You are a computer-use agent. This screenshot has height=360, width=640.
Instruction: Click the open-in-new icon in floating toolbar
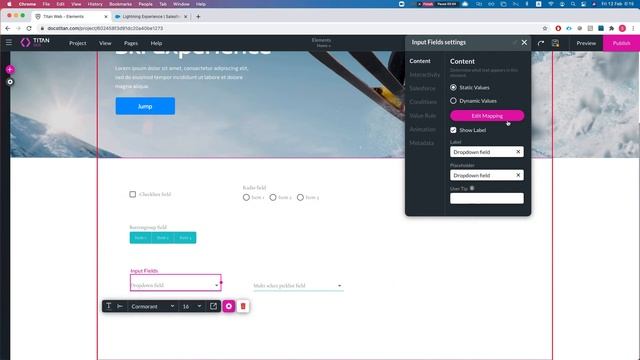(x=213, y=306)
